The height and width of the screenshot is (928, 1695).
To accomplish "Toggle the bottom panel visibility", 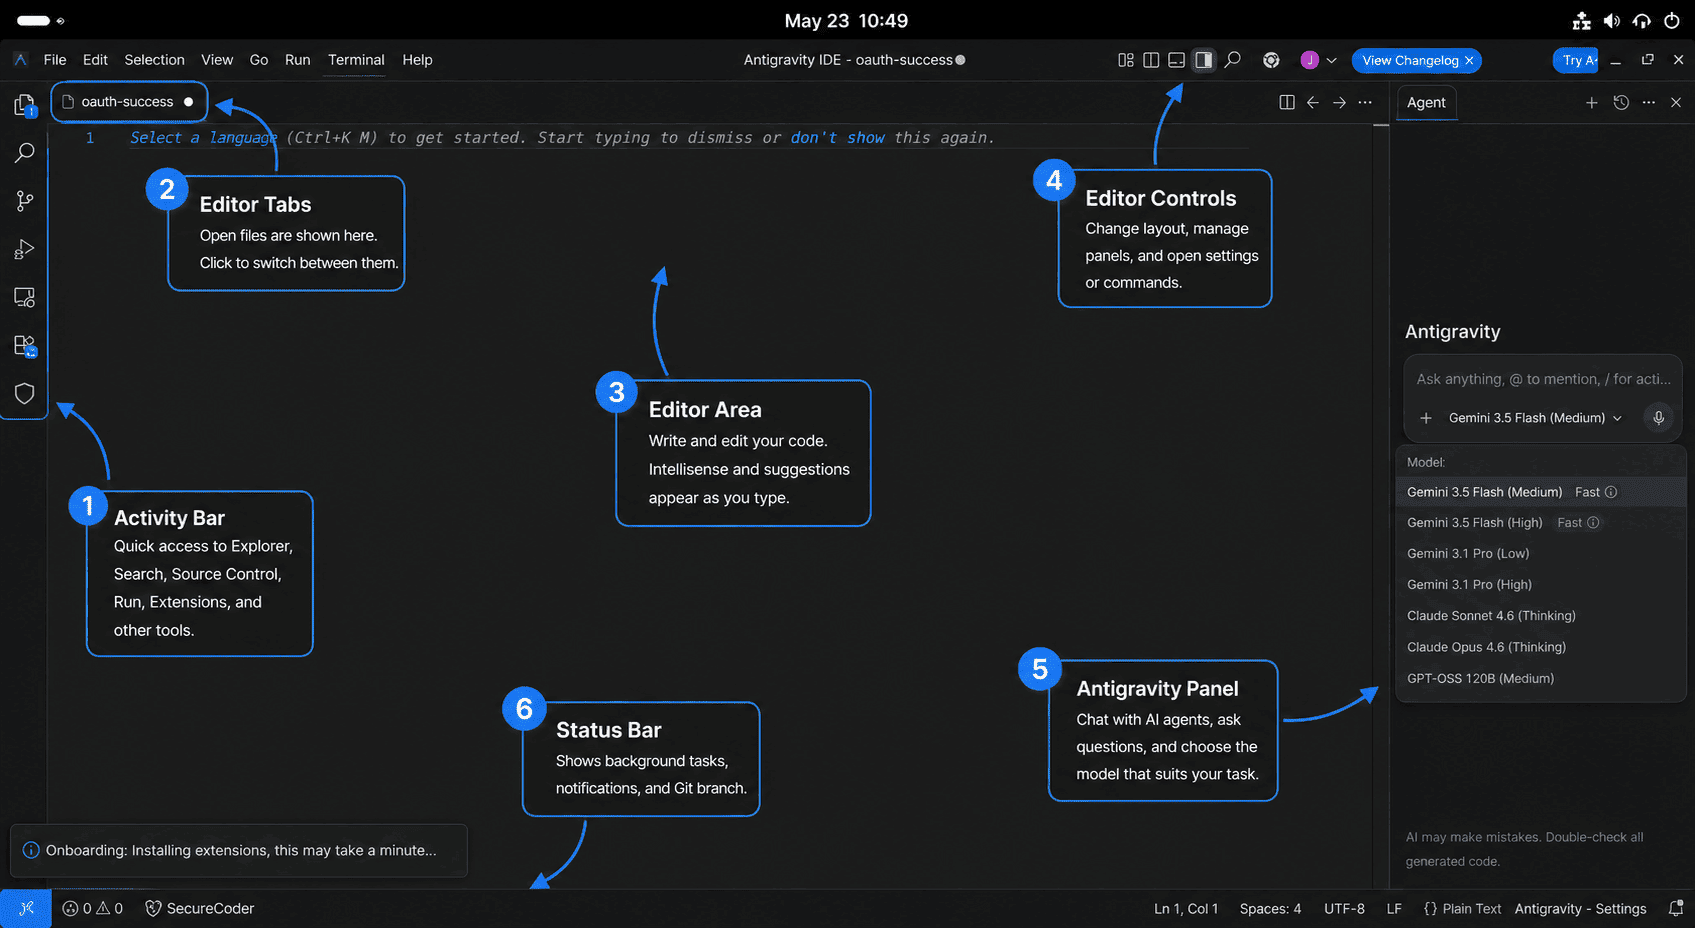I will click(x=1177, y=60).
